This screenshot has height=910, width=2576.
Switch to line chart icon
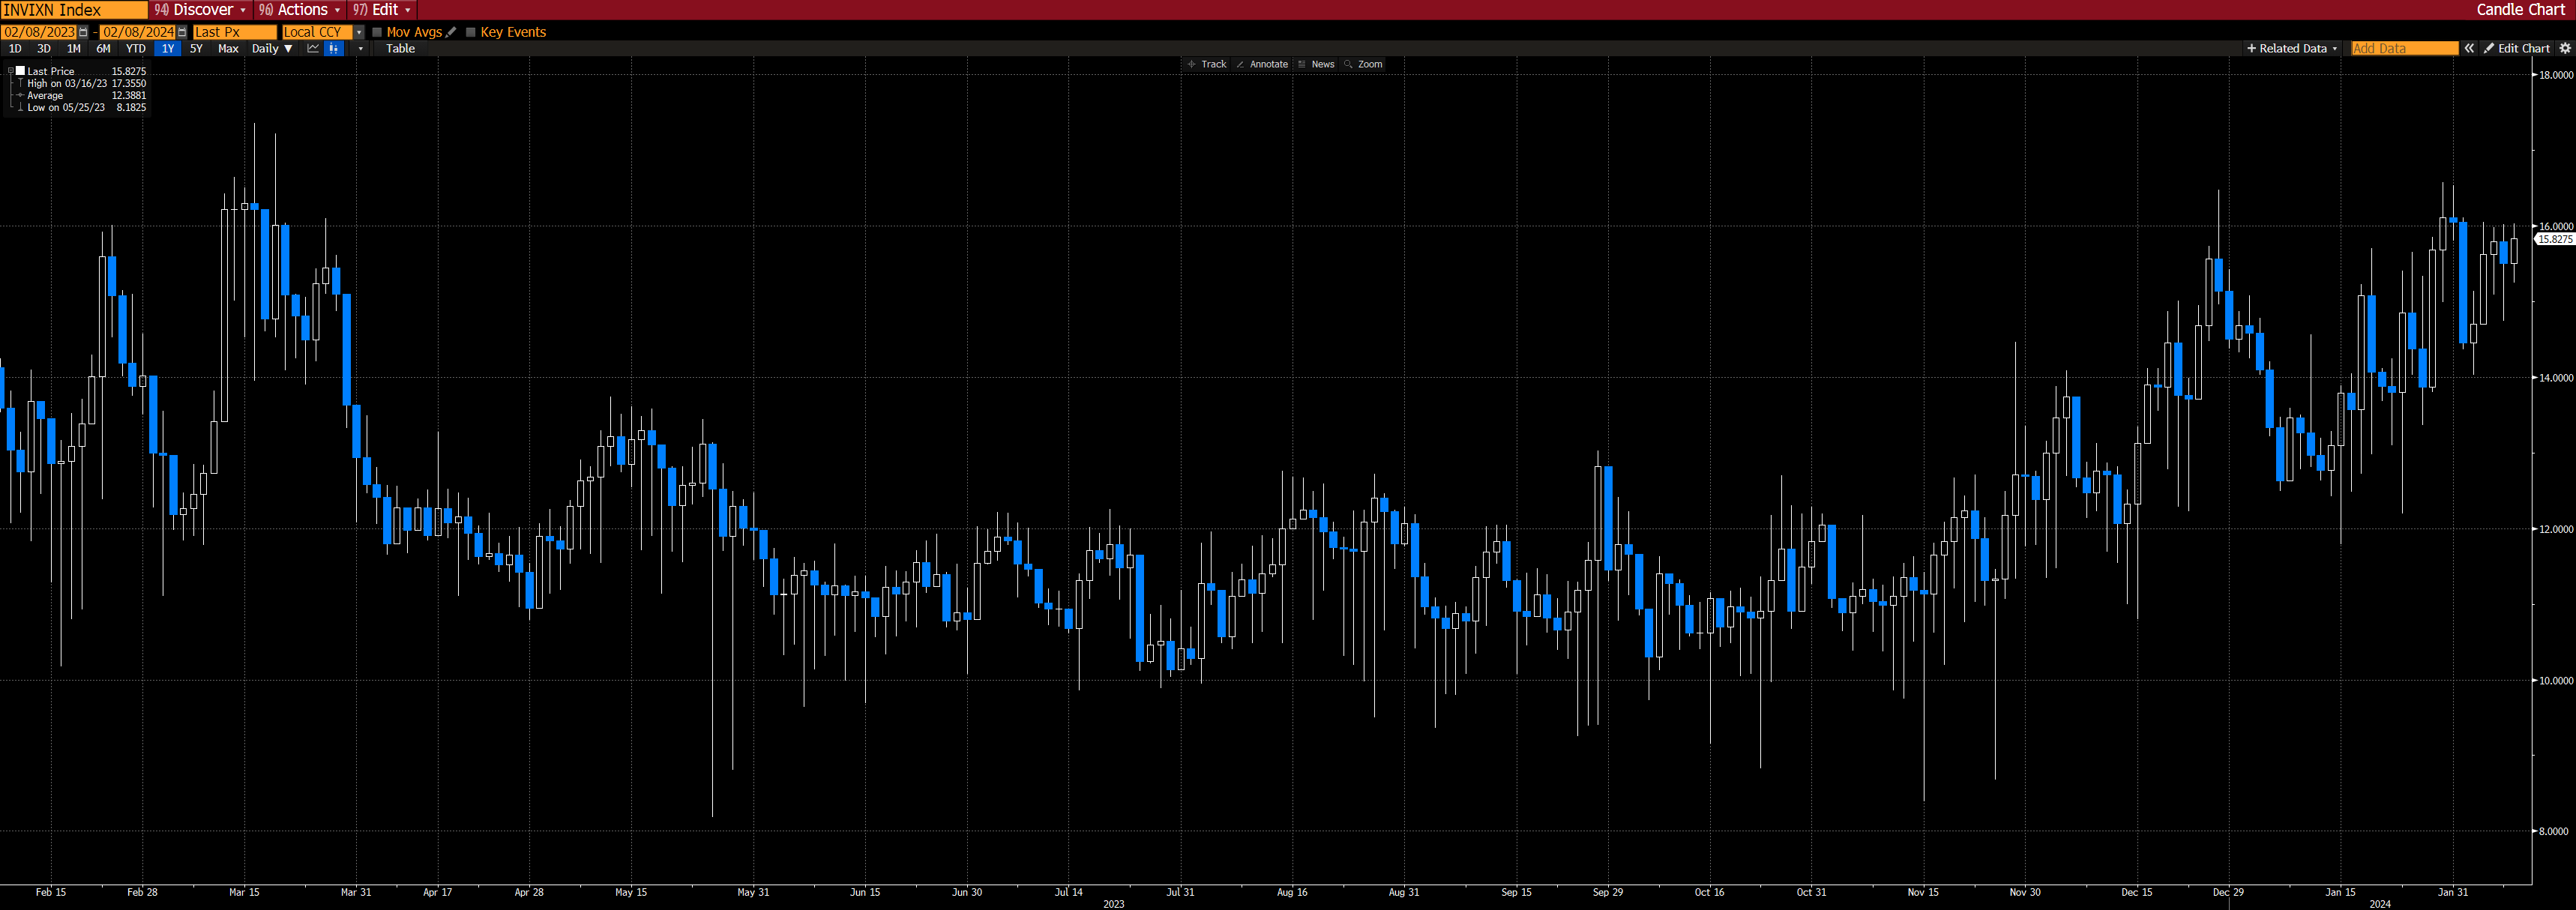[313, 48]
